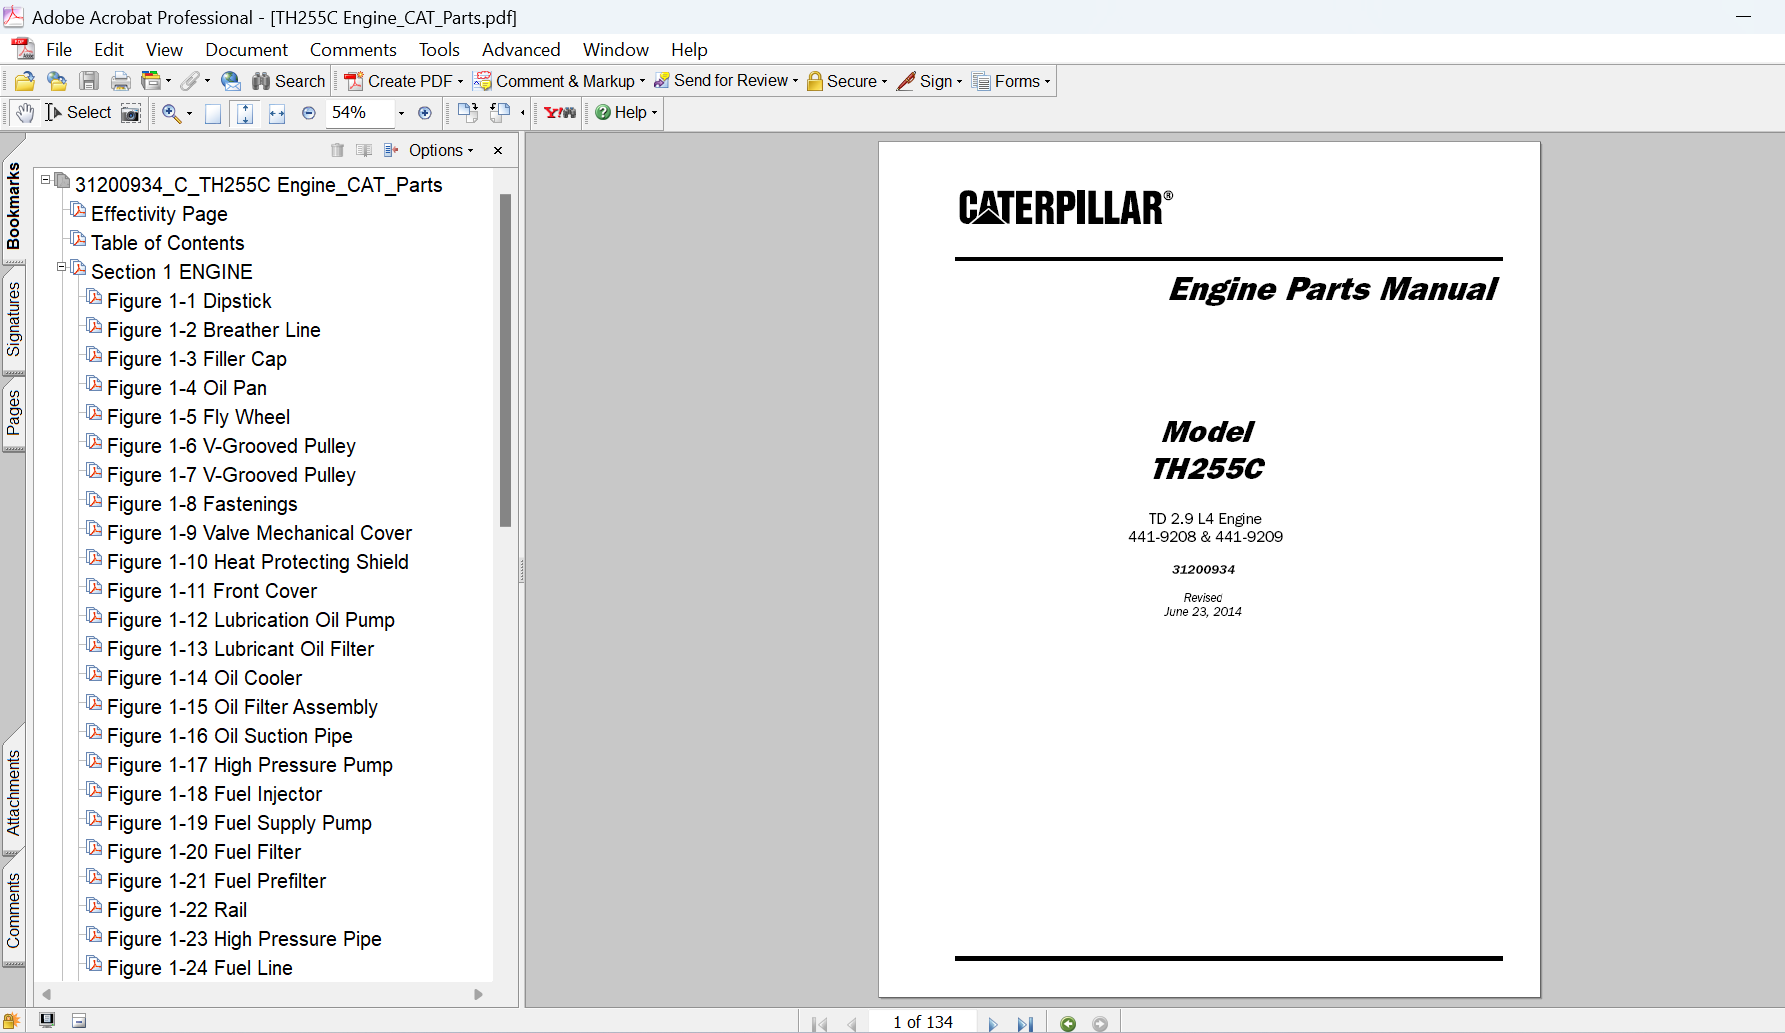
Task: Open the Document menu
Action: point(246,49)
